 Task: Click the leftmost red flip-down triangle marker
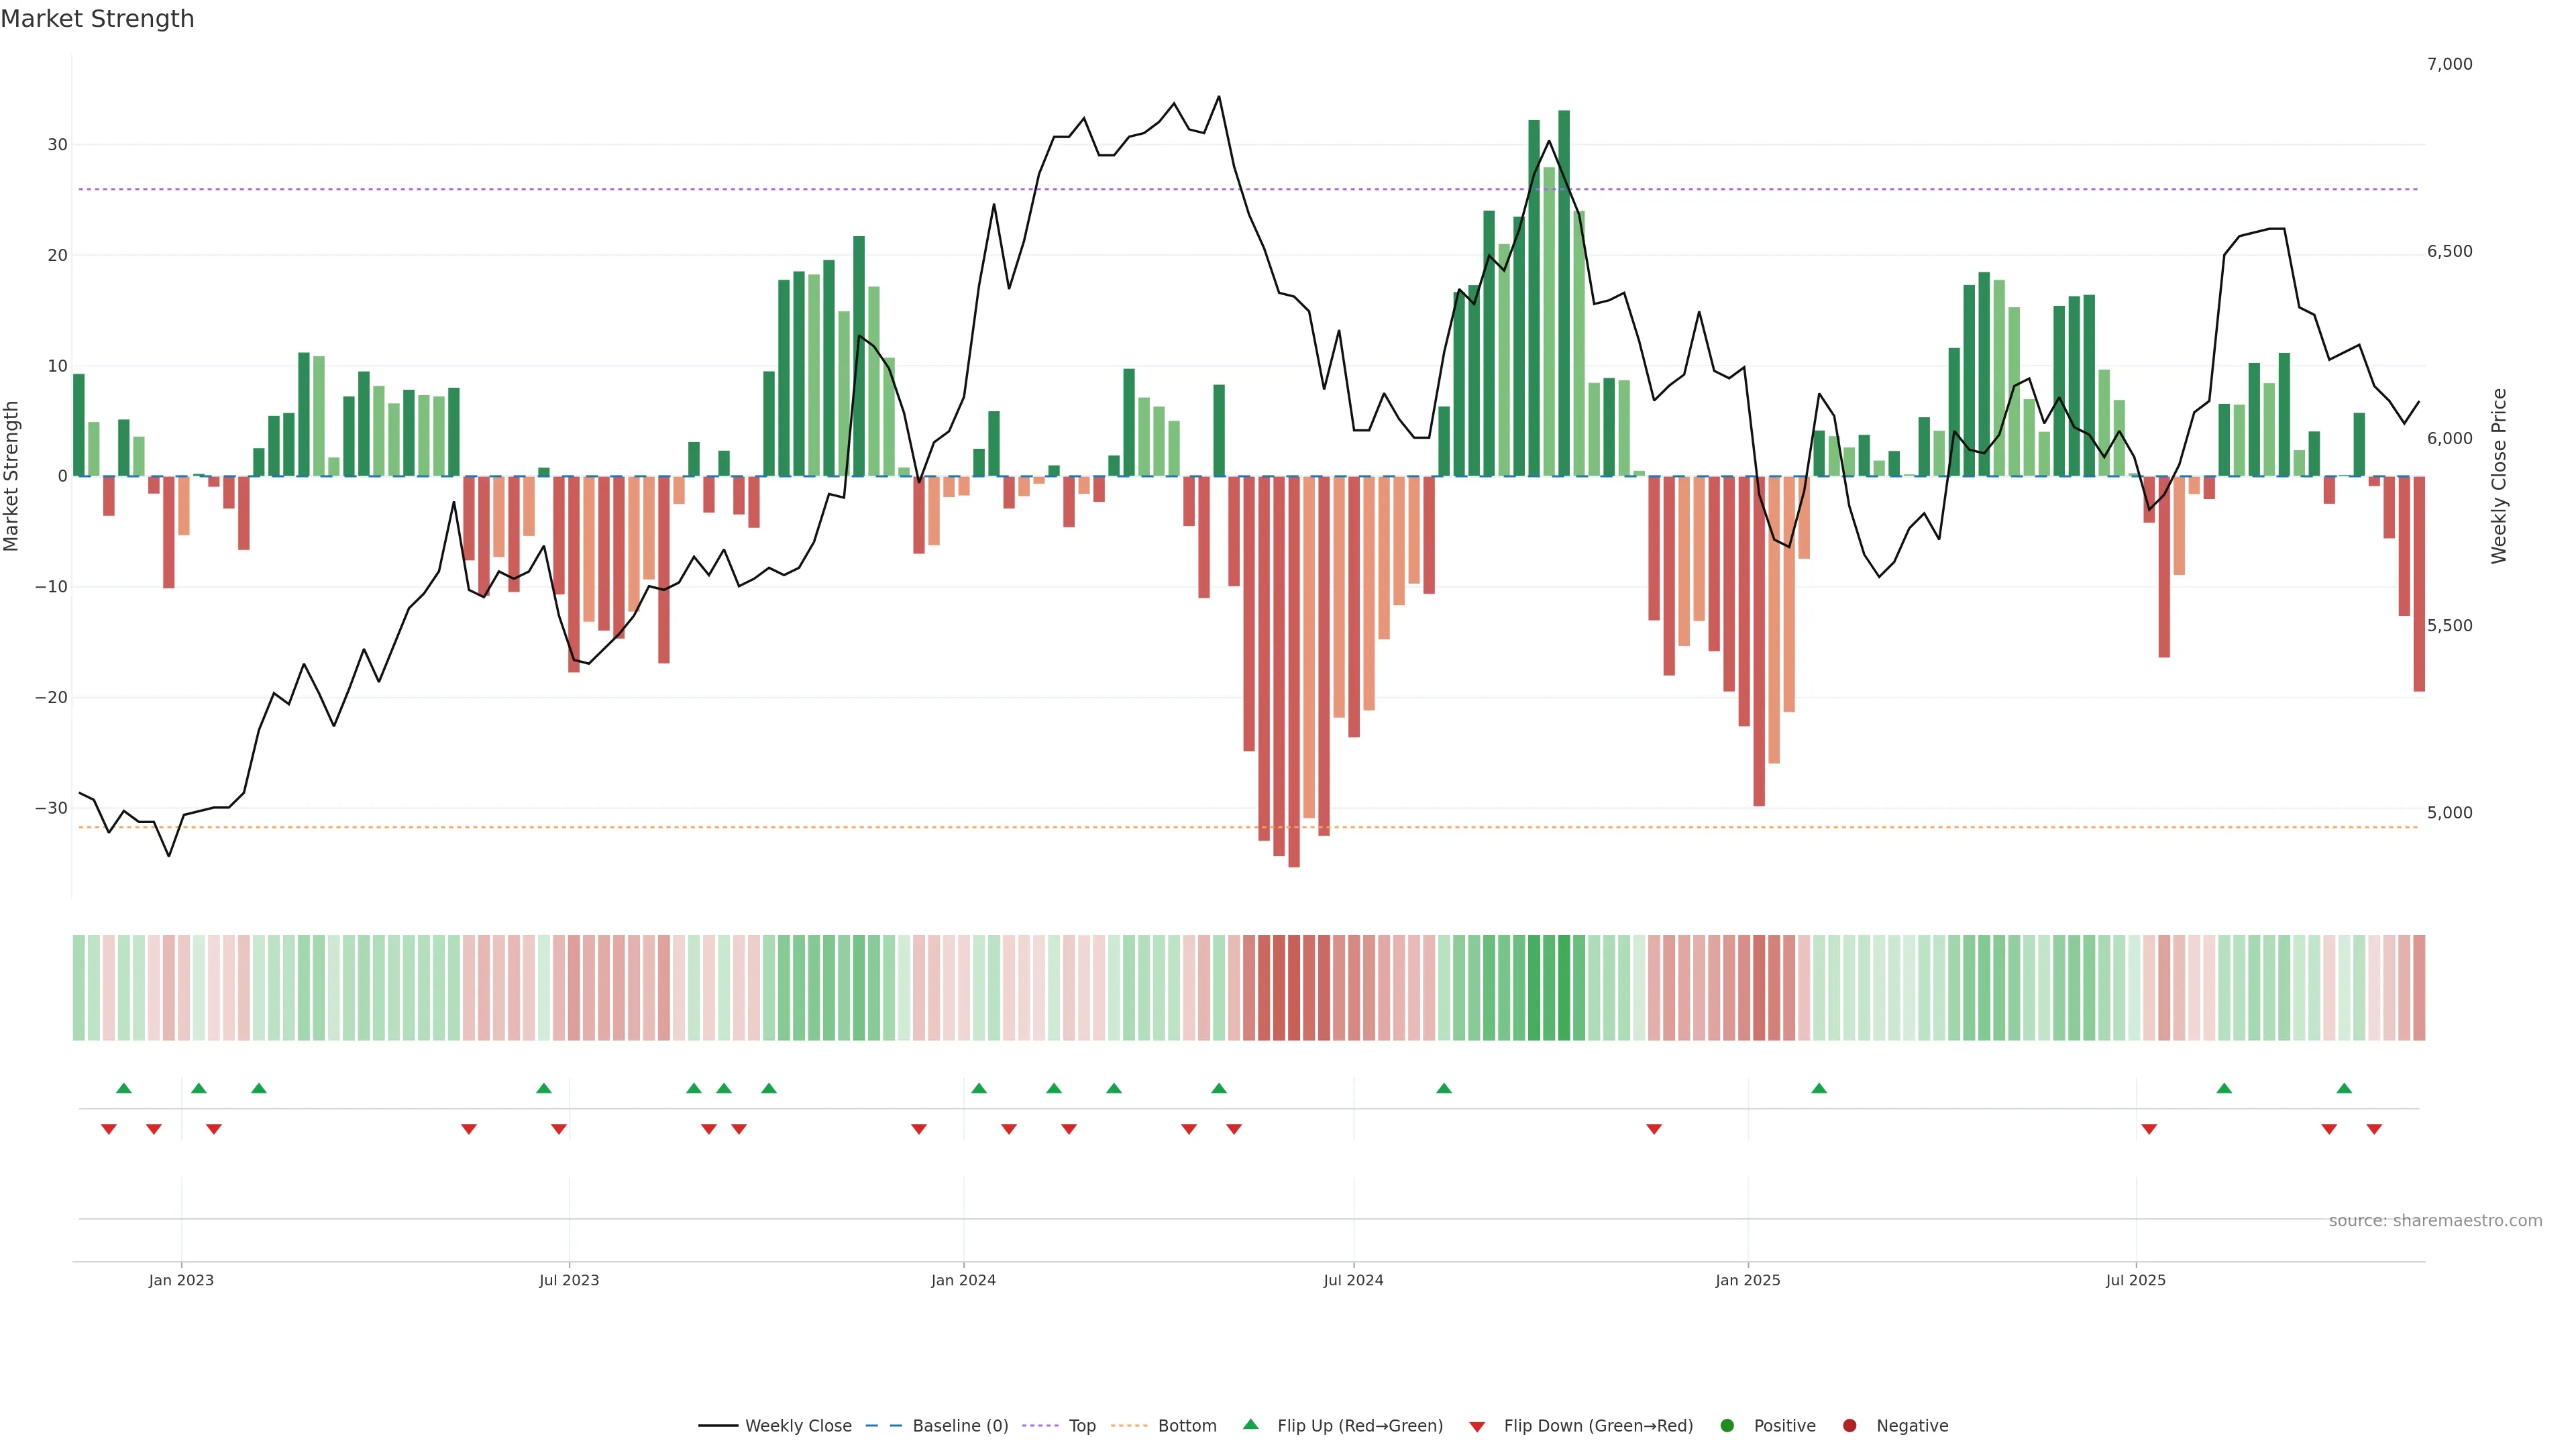tap(109, 1129)
